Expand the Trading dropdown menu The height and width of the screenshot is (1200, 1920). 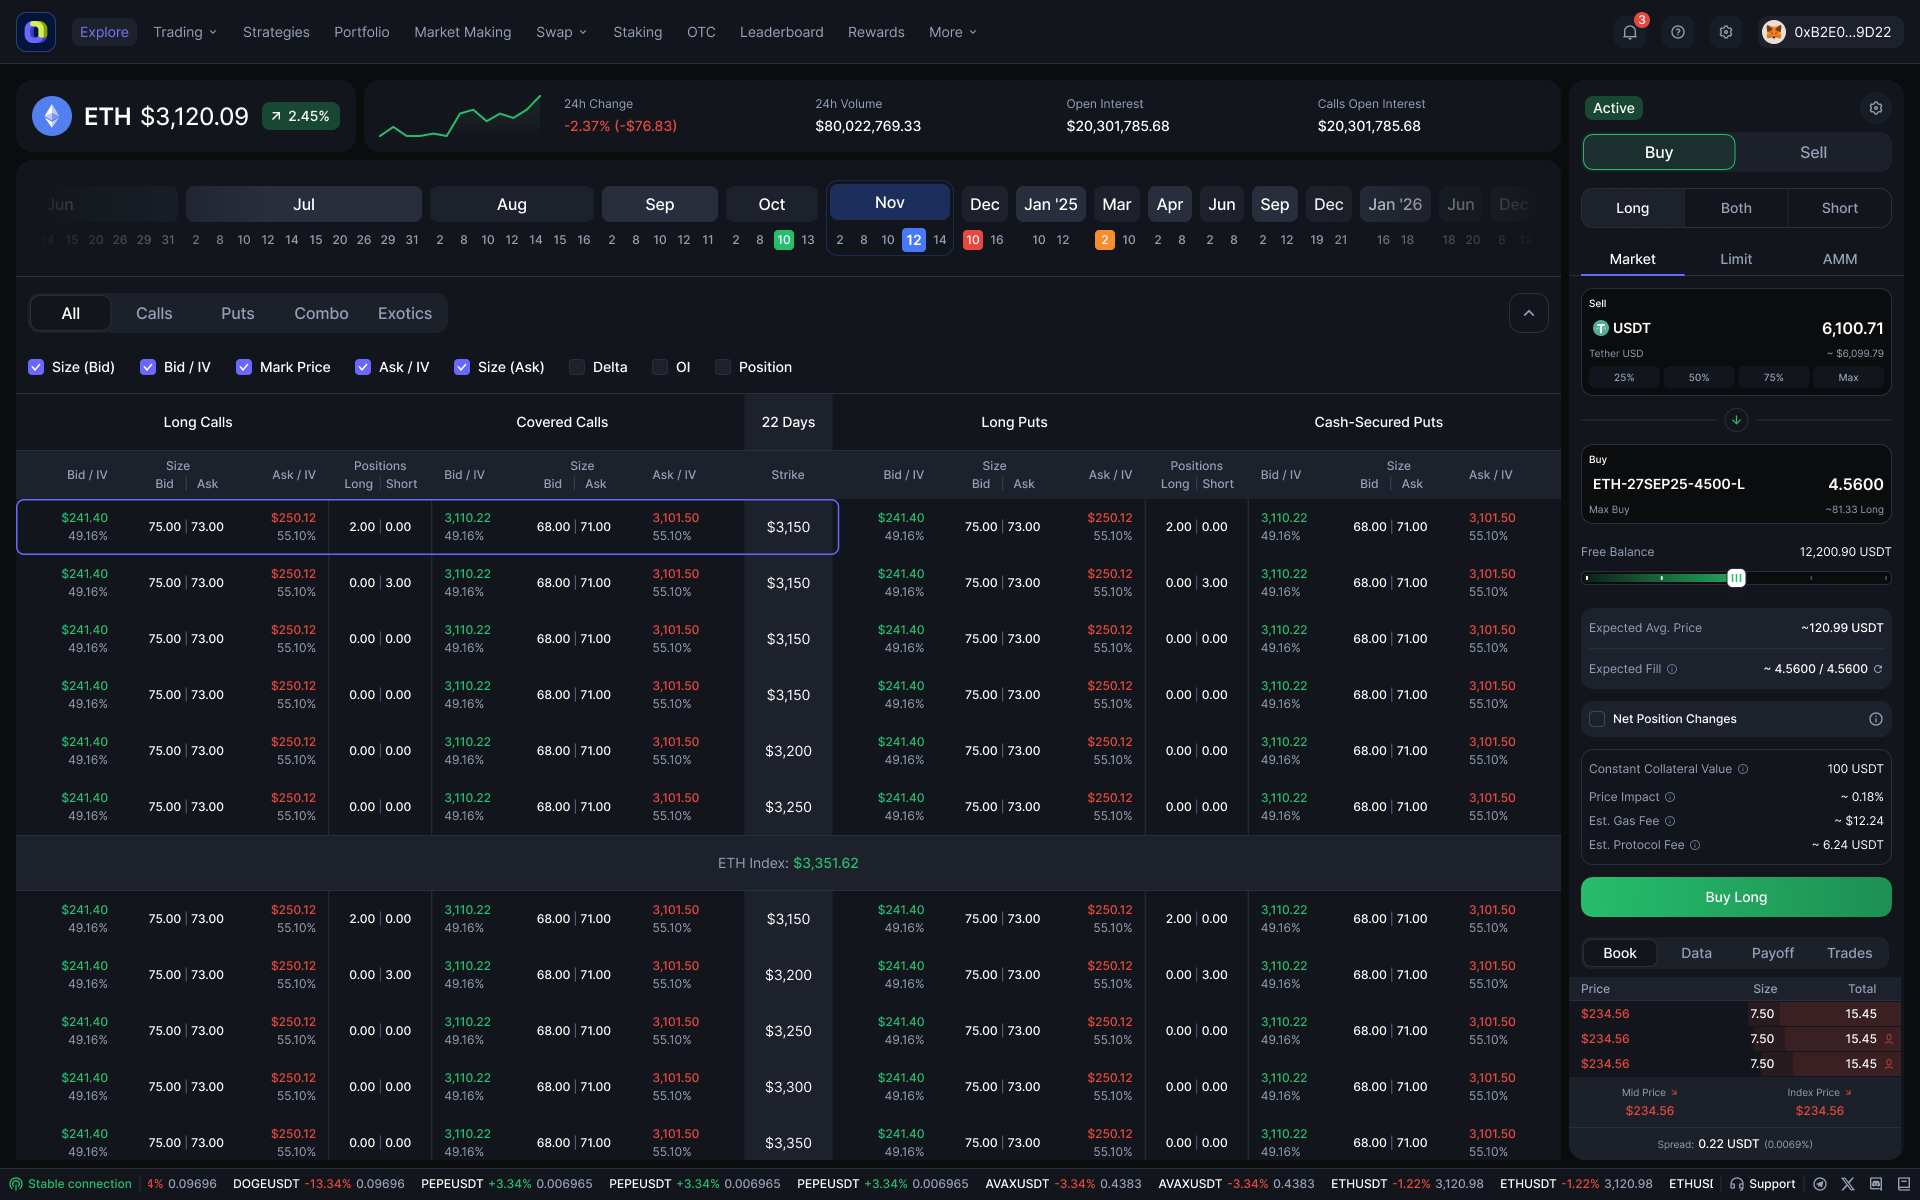point(185,32)
